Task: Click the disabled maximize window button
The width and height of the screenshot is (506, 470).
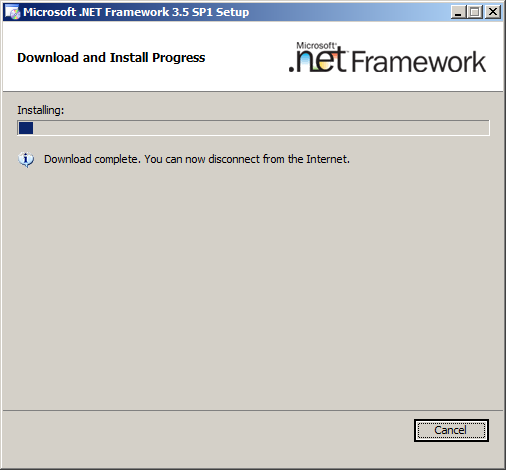Action: point(475,12)
